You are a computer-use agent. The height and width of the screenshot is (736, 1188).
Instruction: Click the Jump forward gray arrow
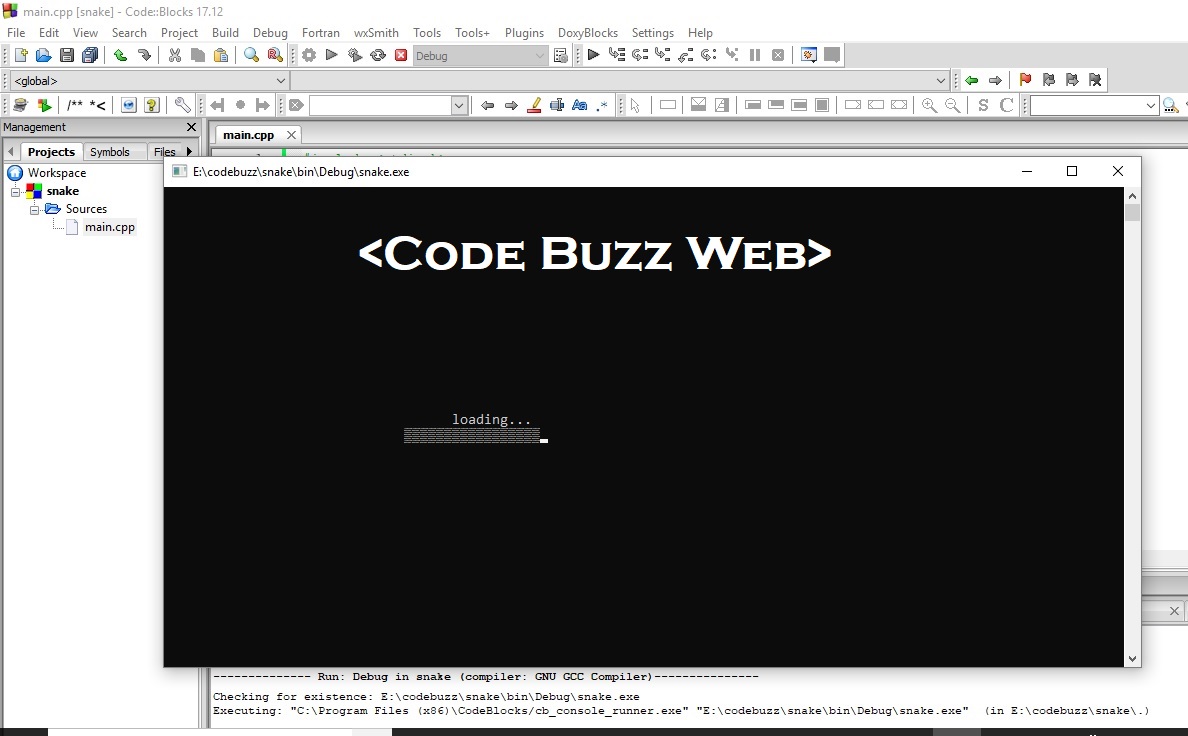(996, 80)
